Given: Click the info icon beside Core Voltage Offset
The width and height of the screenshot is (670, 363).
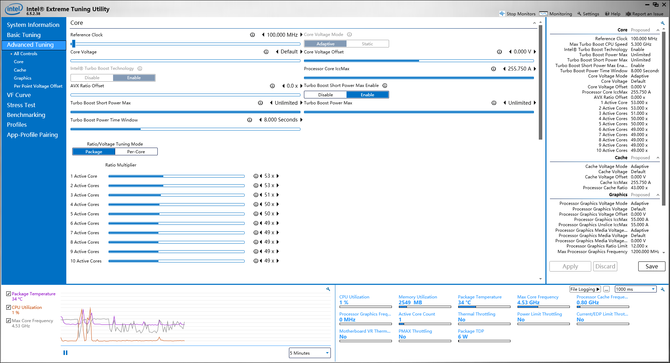Looking at the screenshot, I should click(x=499, y=52).
